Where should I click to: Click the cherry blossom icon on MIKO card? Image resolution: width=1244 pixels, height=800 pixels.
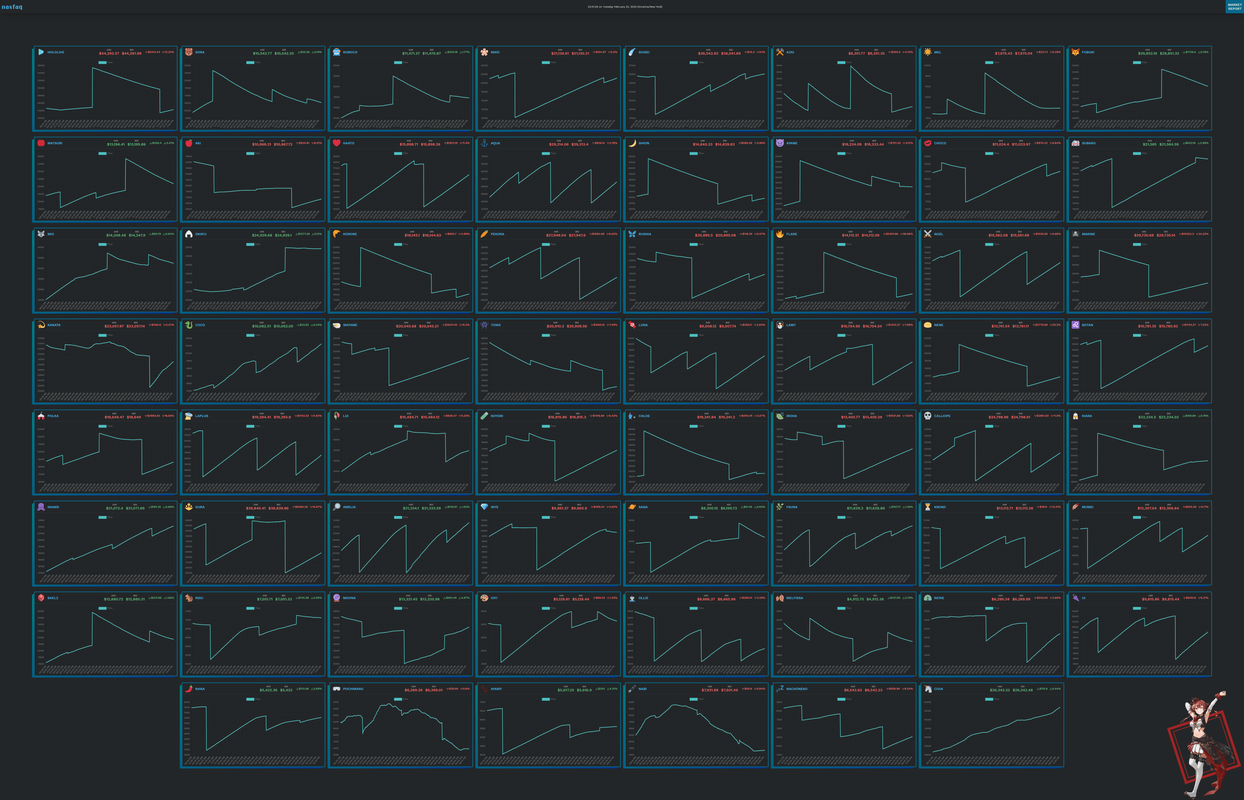click(x=484, y=51)
